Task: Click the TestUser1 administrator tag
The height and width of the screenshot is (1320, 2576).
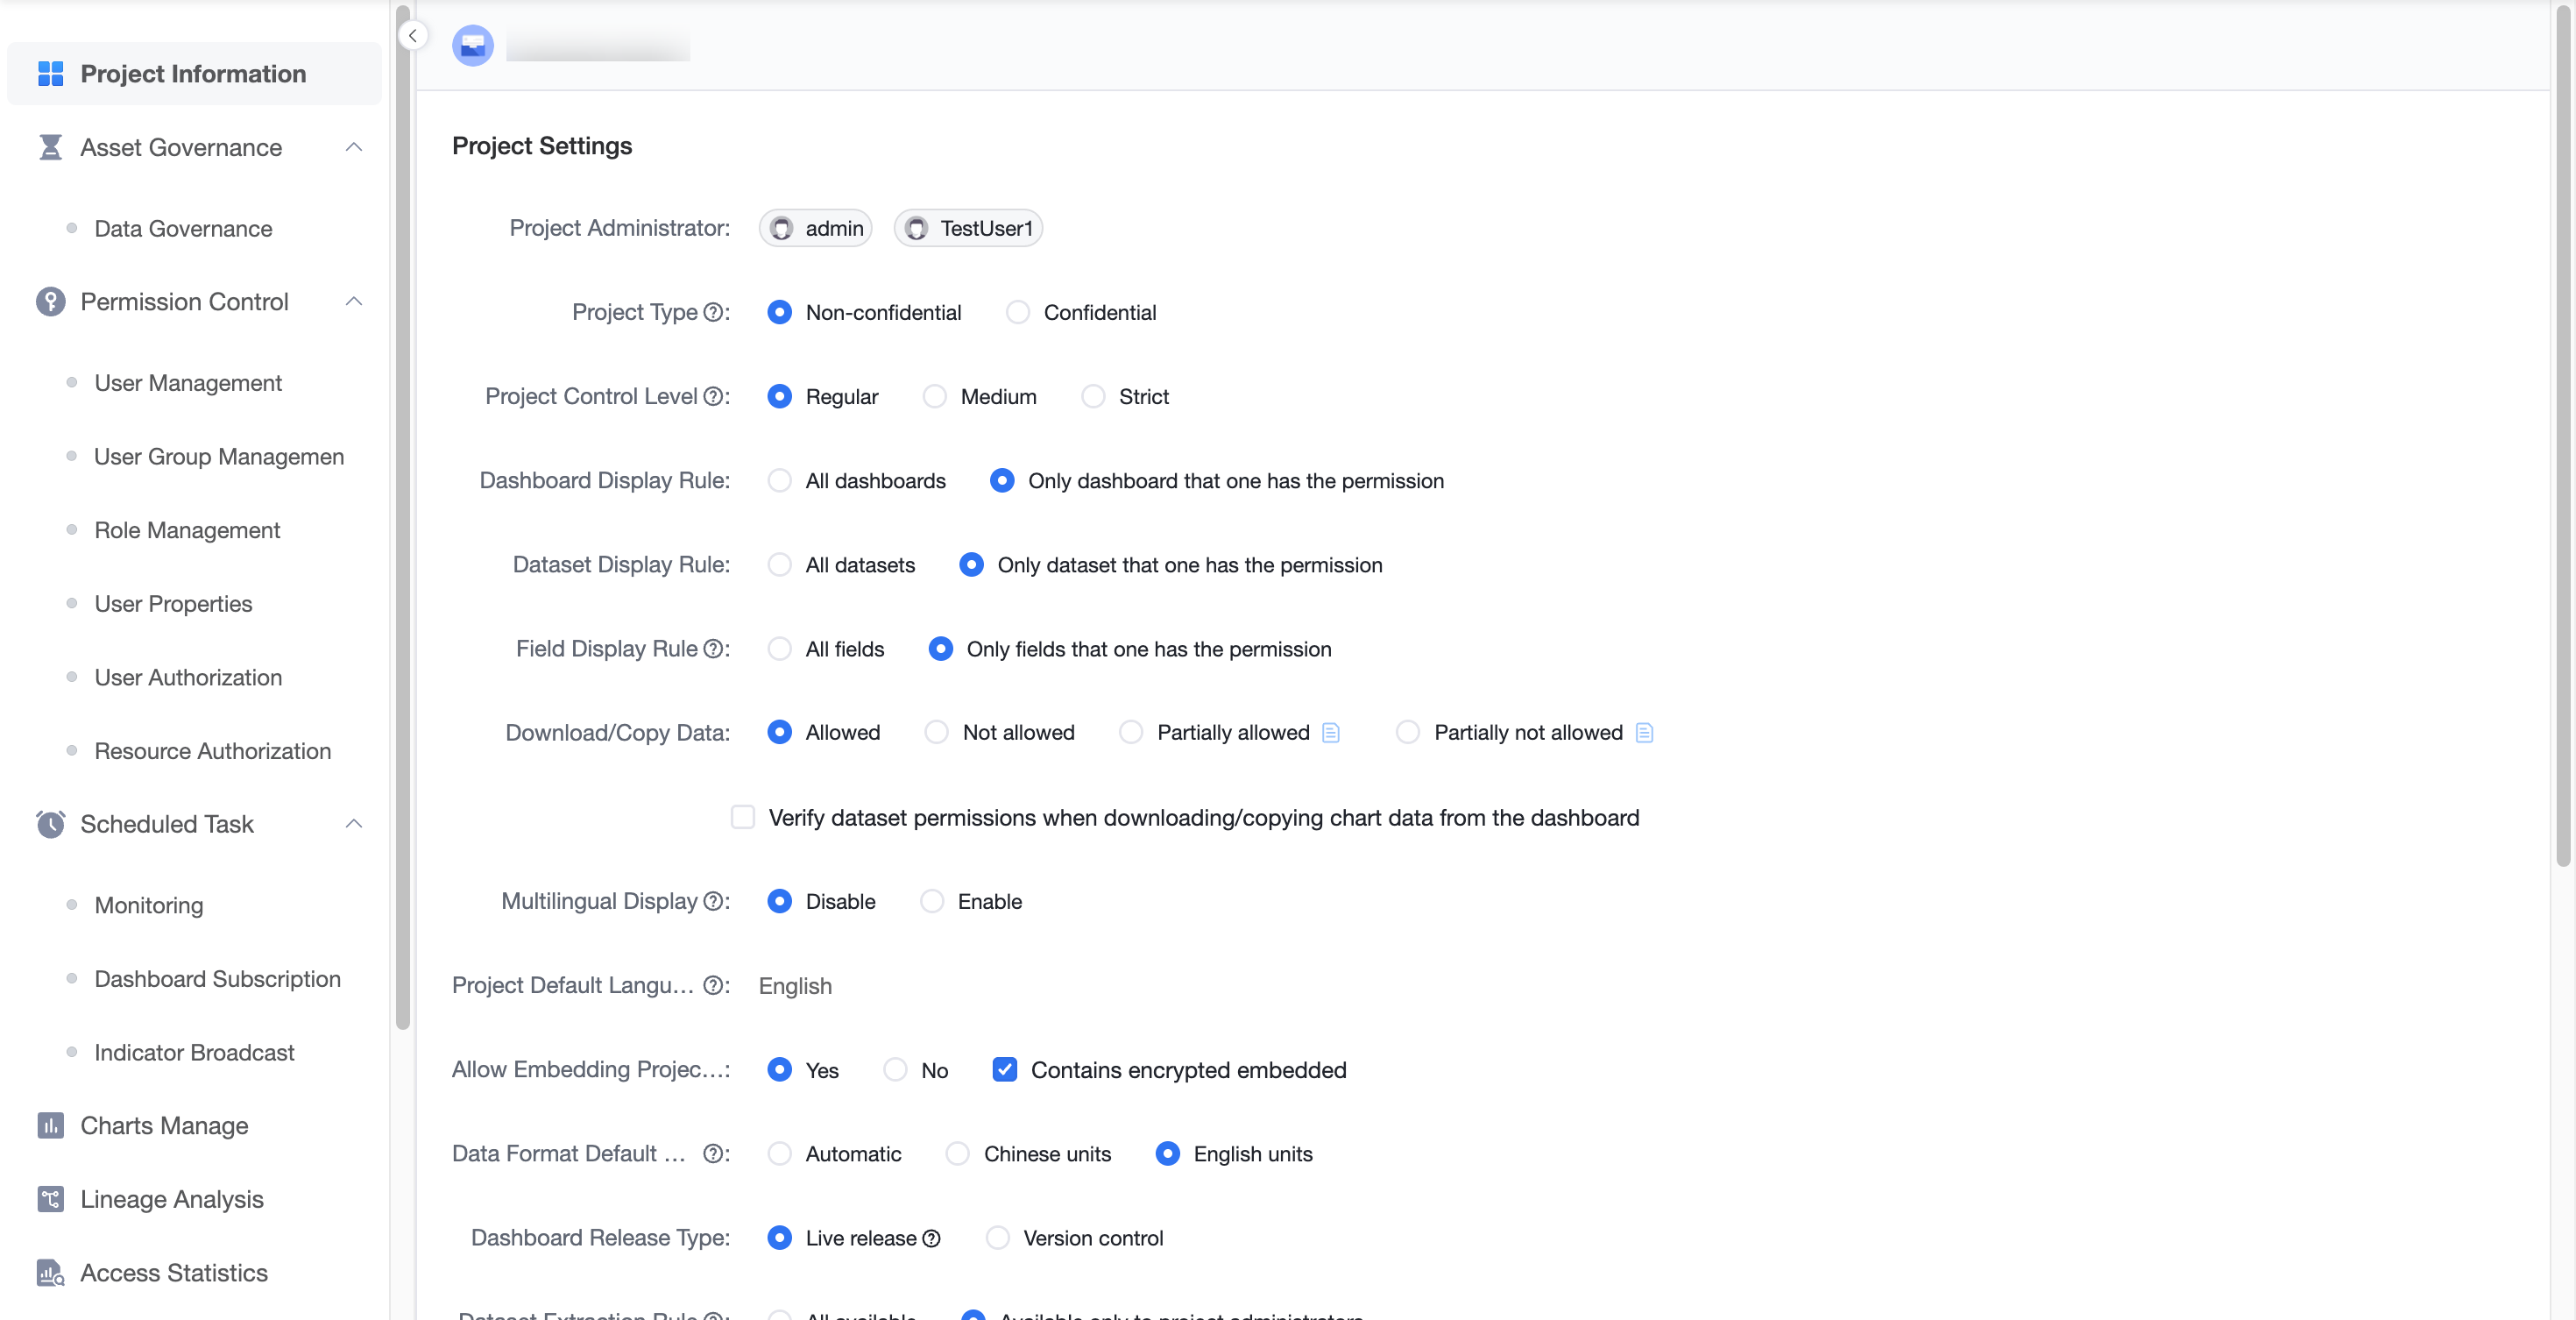Action: point(968,228)
